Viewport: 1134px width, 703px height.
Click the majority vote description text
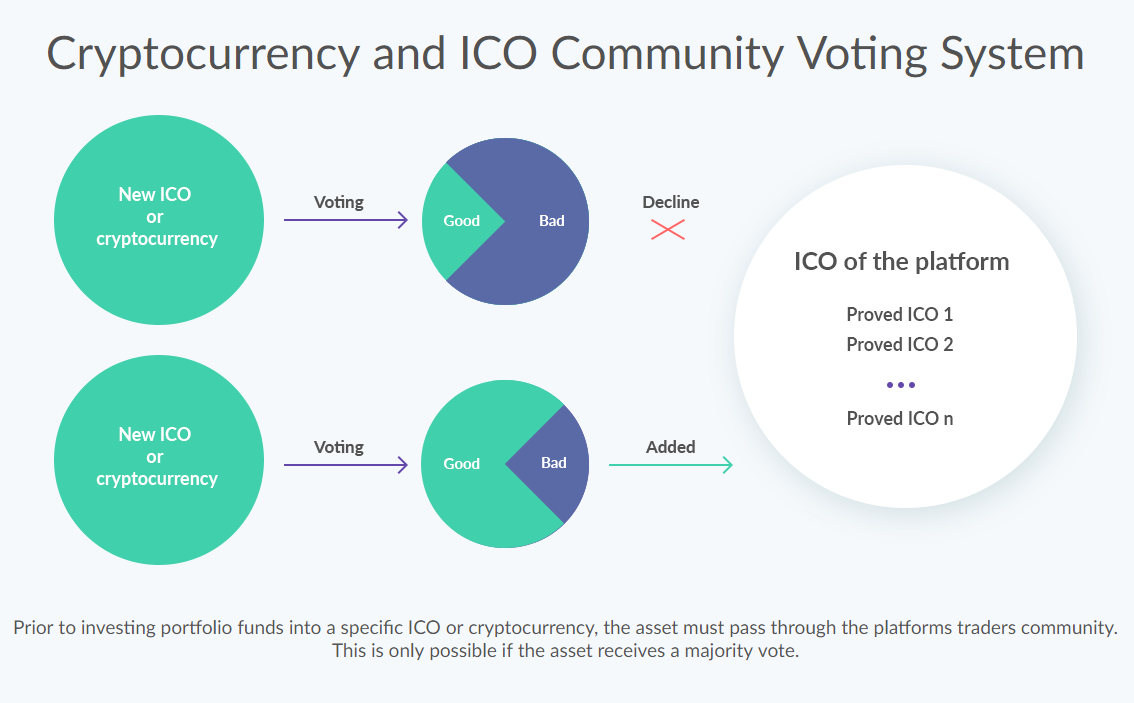566,651
